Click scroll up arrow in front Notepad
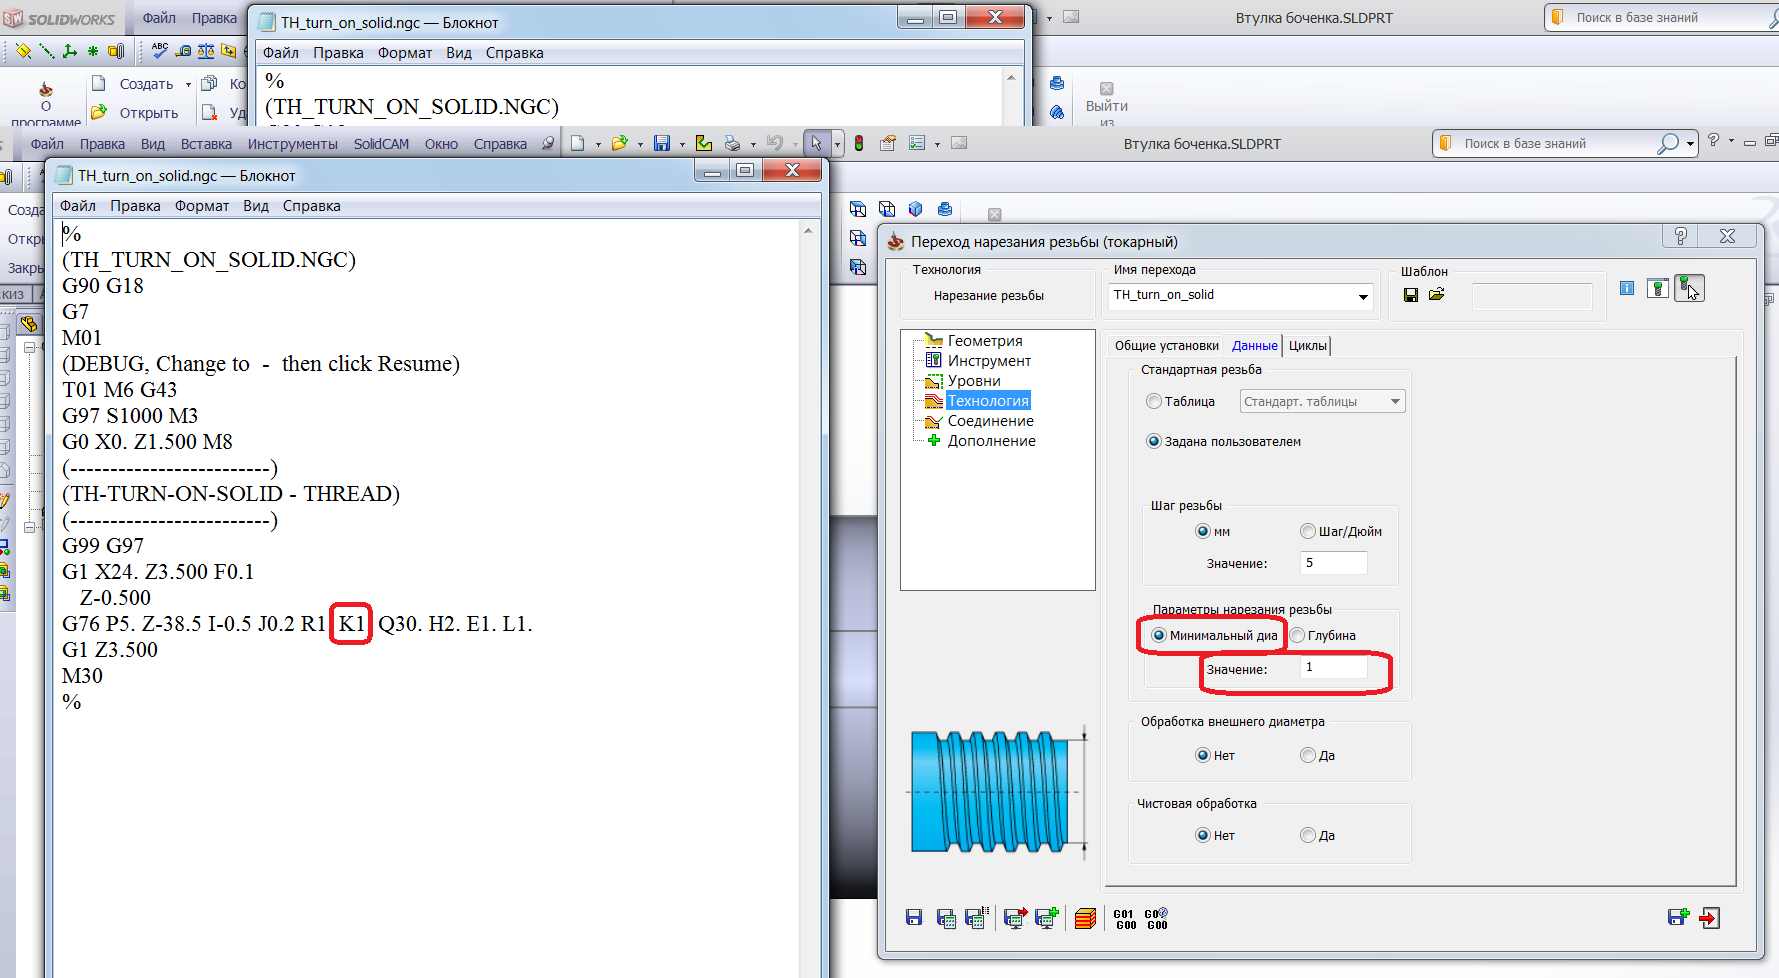The width and height of the screenshot is (1779, 978). 808,230
